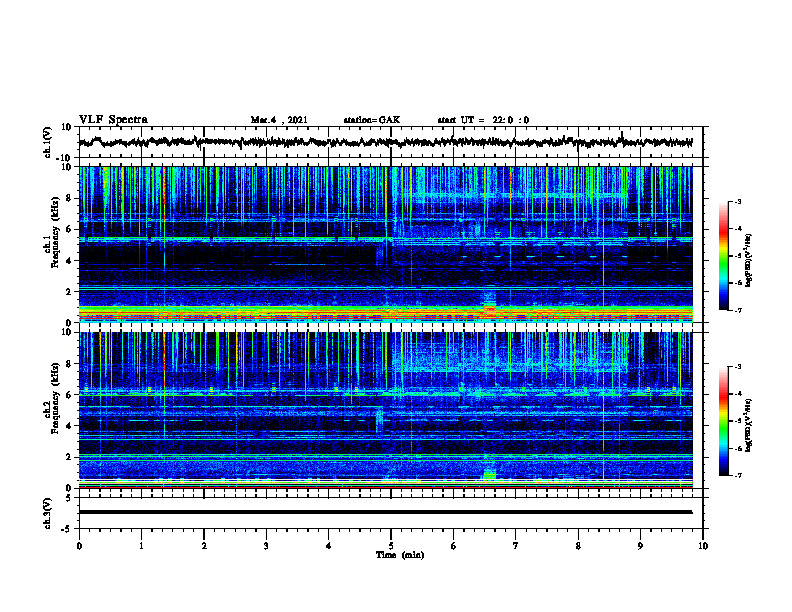Click the "-5" tick of the ch.3(V) axis
This screenshot has height=612, width=792.
pos(68,529)
